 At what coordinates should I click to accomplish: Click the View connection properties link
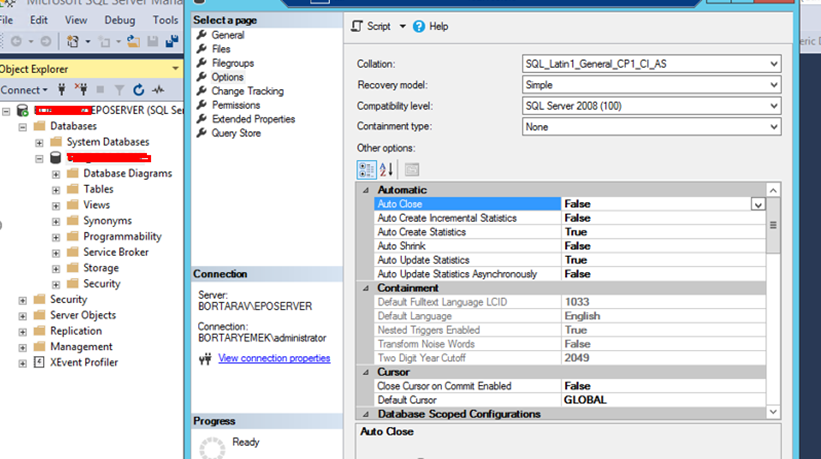pos(273,358)
